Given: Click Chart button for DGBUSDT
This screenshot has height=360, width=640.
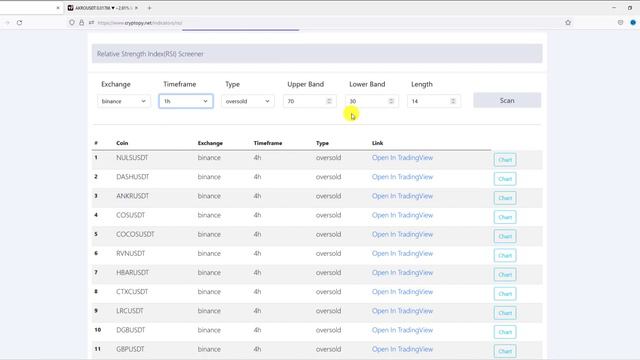Looking at the screenshot, I should pyautogui.click(x=505, y=332).
